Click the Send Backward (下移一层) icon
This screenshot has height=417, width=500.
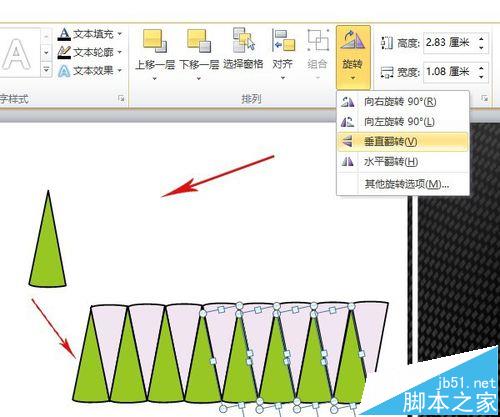tap(199, 41)
